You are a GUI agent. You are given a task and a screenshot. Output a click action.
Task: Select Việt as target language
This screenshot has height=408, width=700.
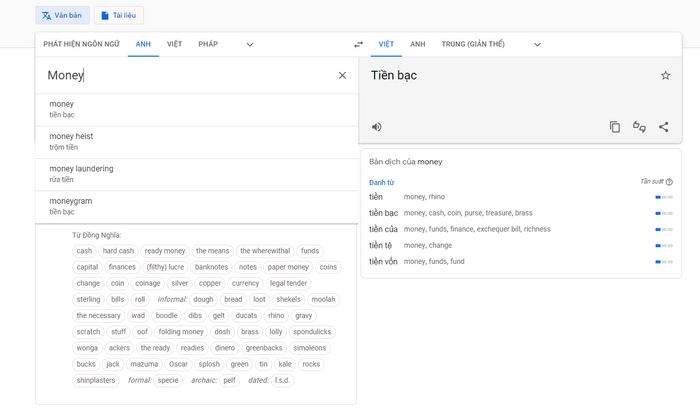tap(386, 44)
